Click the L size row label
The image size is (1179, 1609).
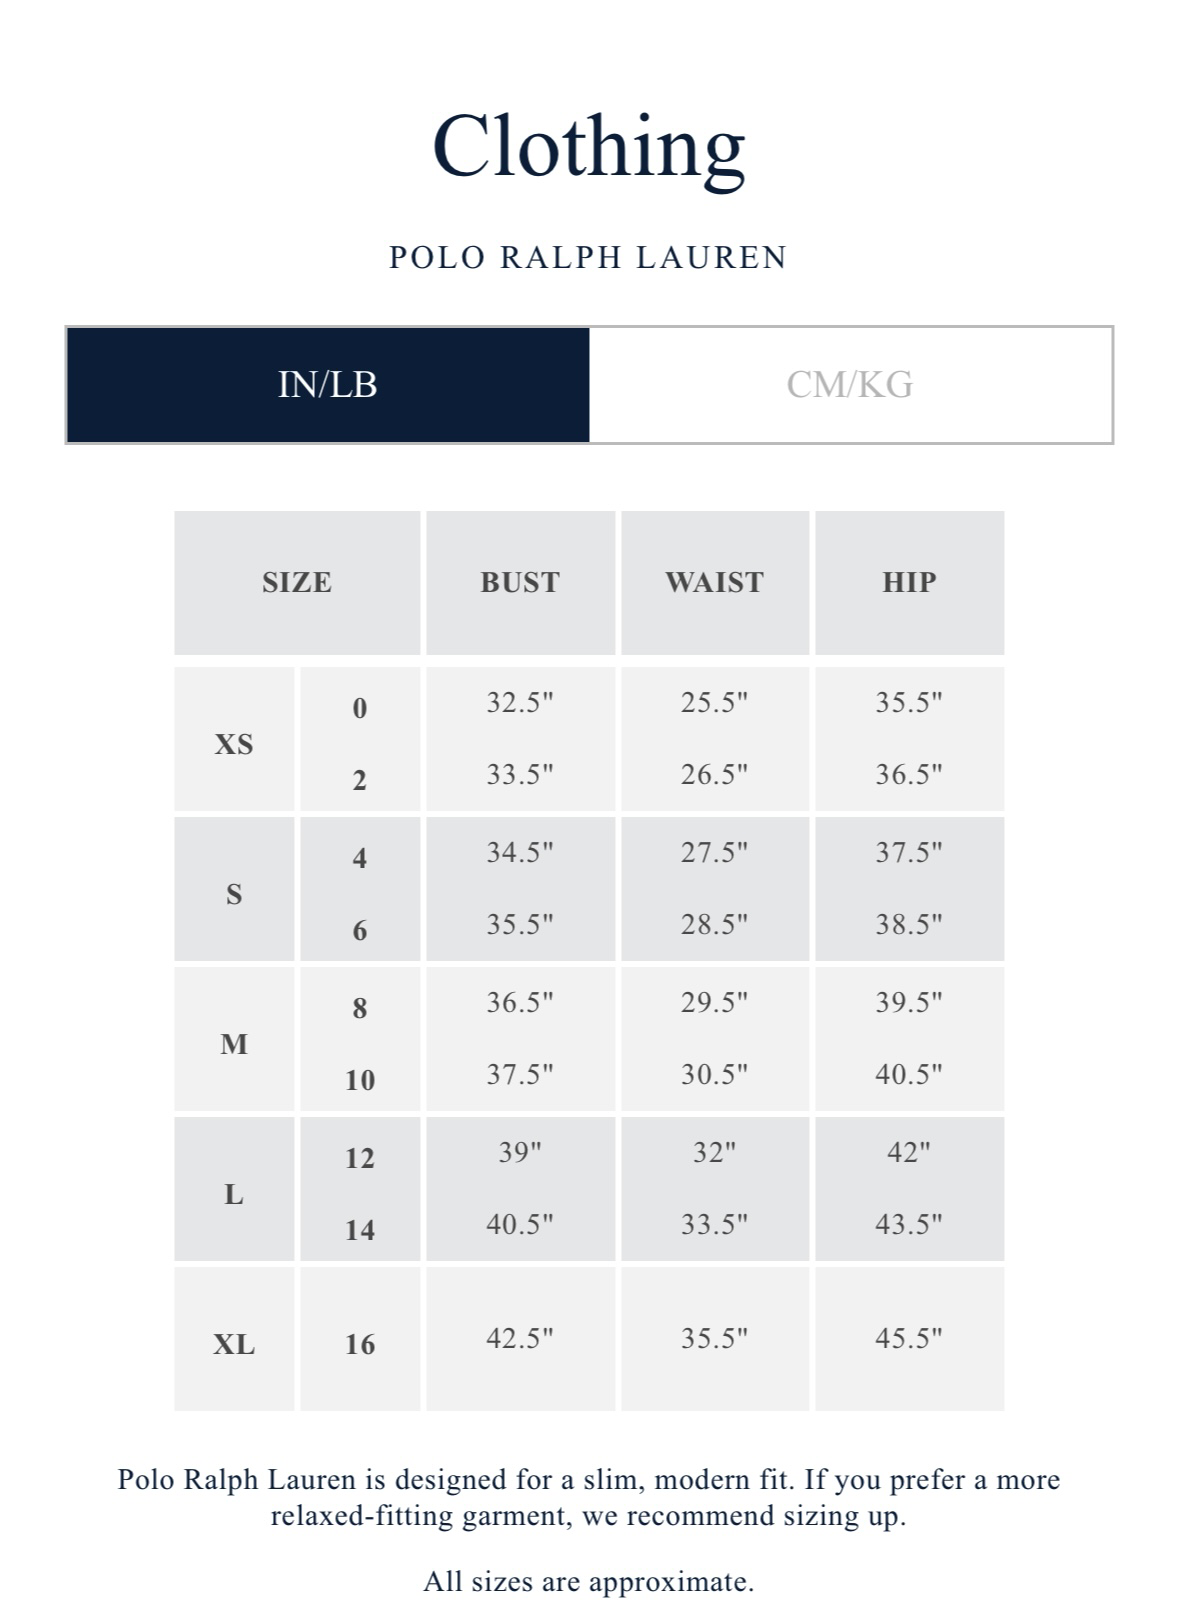pos(234,1196)
